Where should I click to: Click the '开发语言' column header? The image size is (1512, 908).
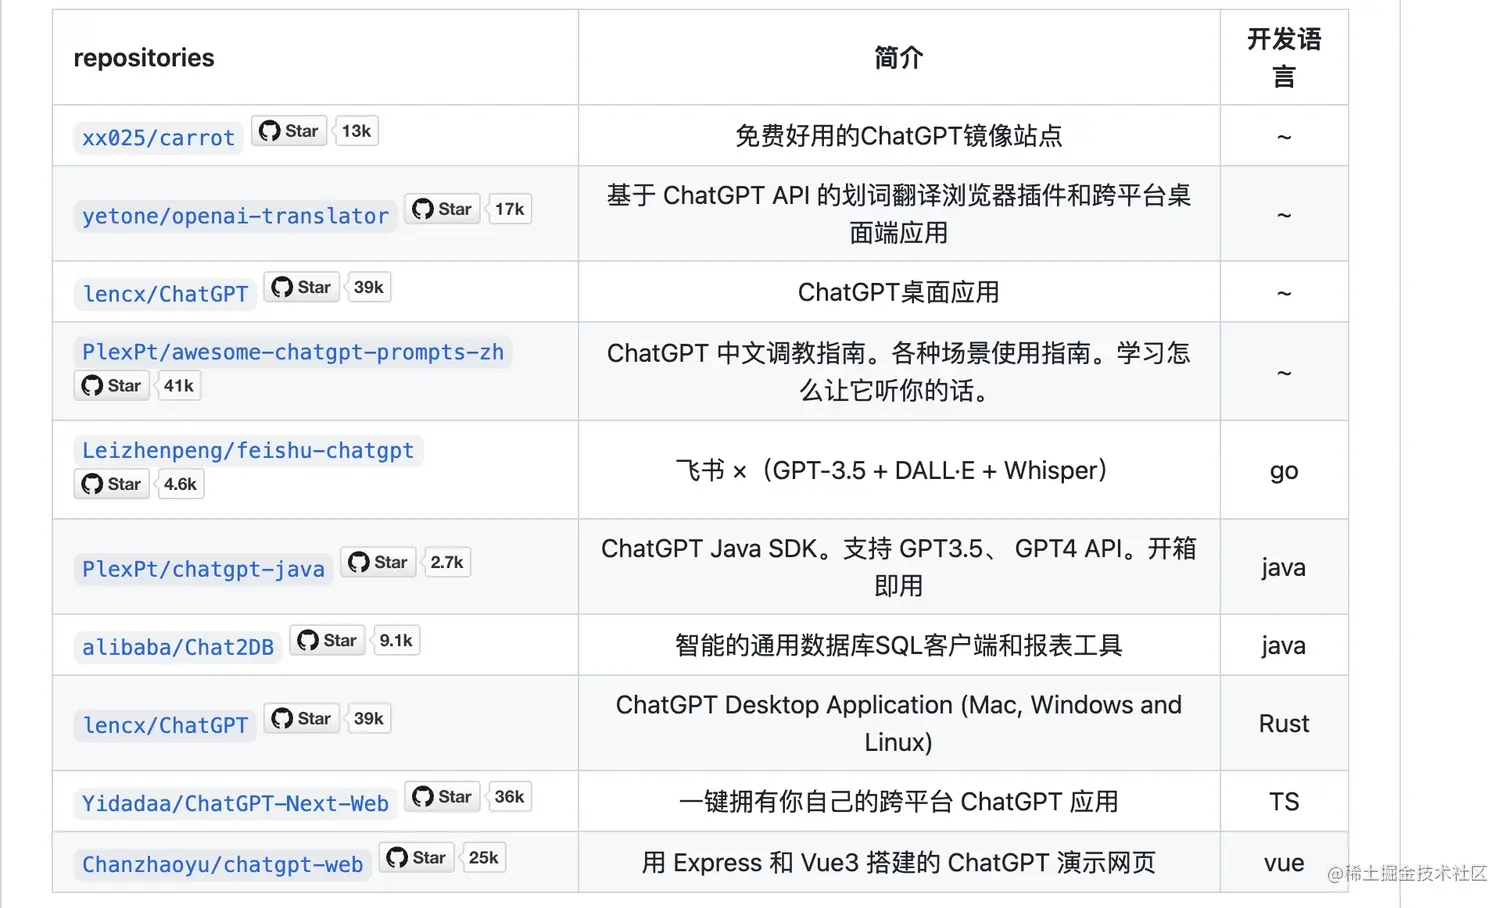click(1284, 58)
